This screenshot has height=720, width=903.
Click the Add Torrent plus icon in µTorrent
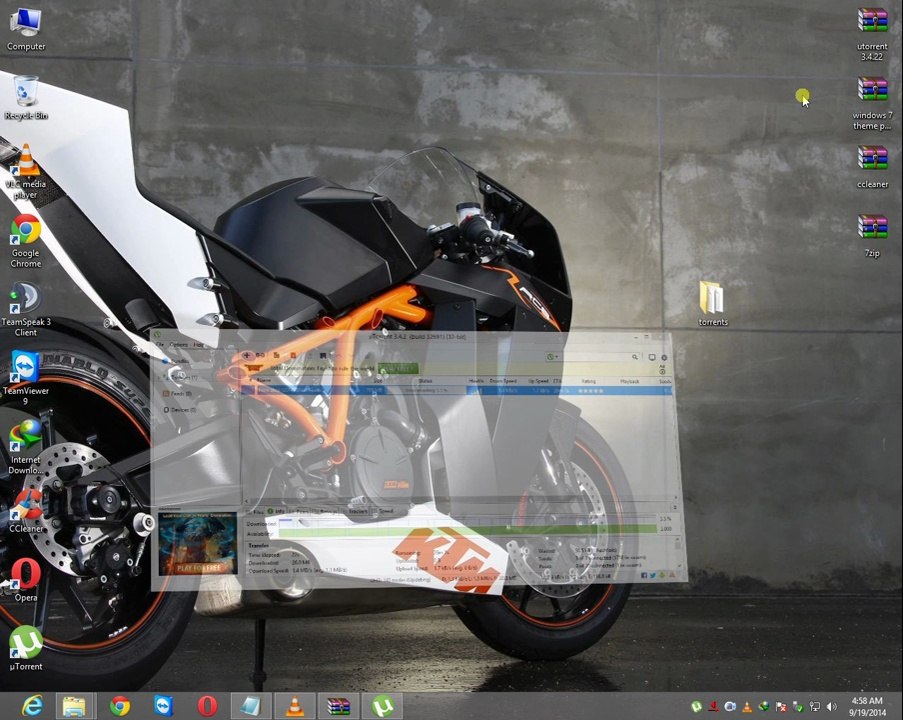coord(246,355)
